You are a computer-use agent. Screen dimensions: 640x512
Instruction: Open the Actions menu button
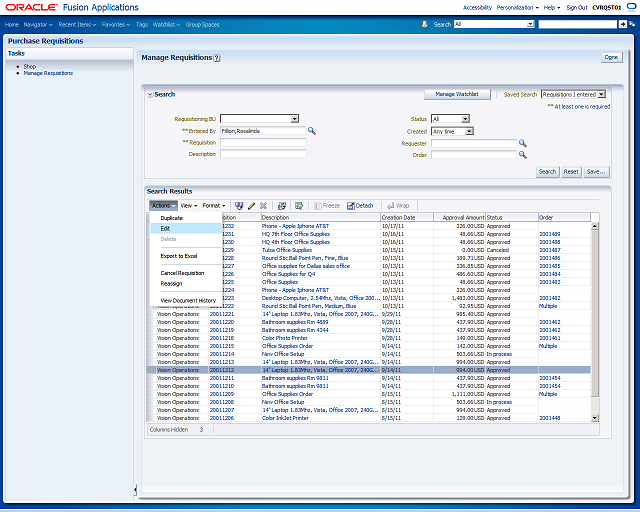[x=163, y=206]
